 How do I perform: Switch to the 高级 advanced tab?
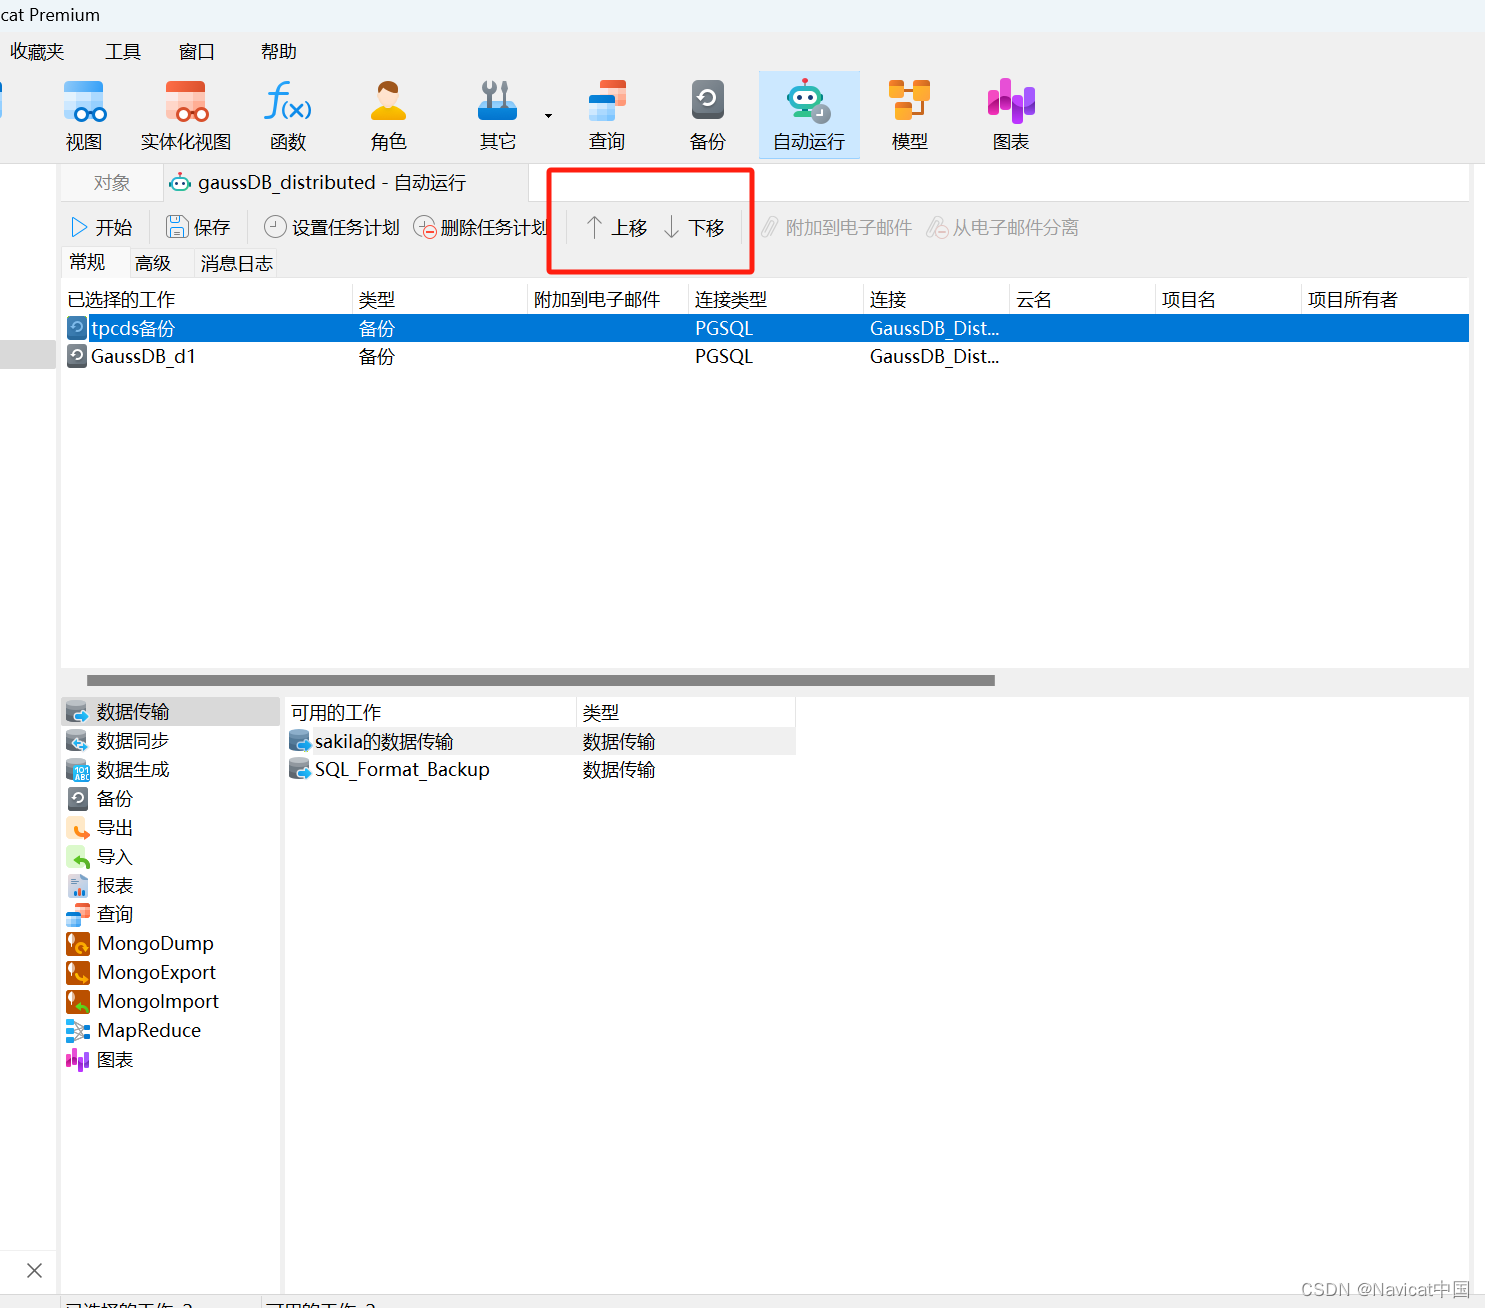click(x=153, y=263)
